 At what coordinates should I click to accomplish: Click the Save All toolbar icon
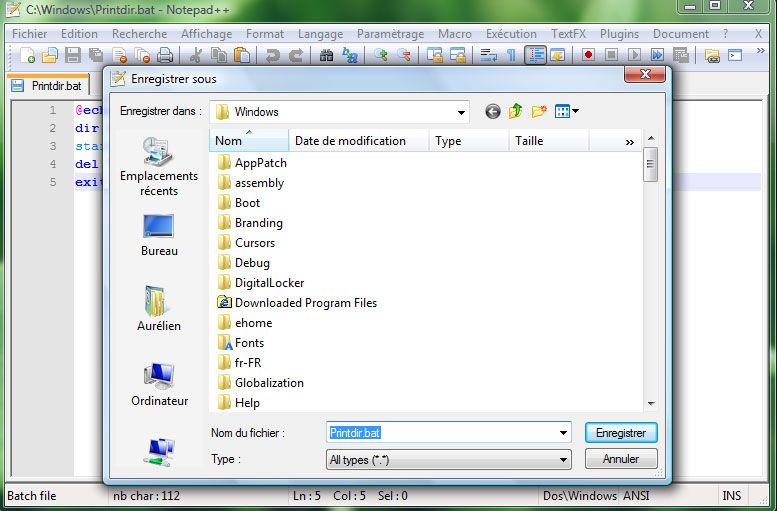pos(96,55)
